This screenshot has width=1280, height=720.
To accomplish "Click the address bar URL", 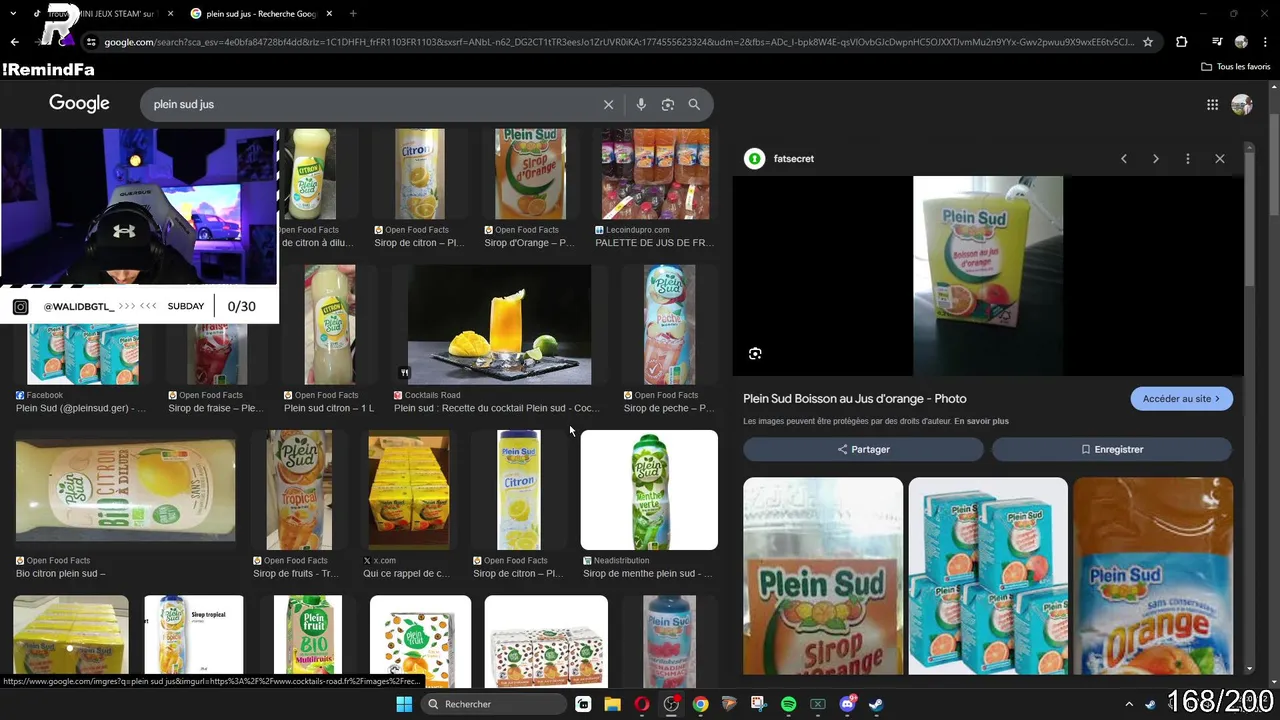I will coord(618,42).
